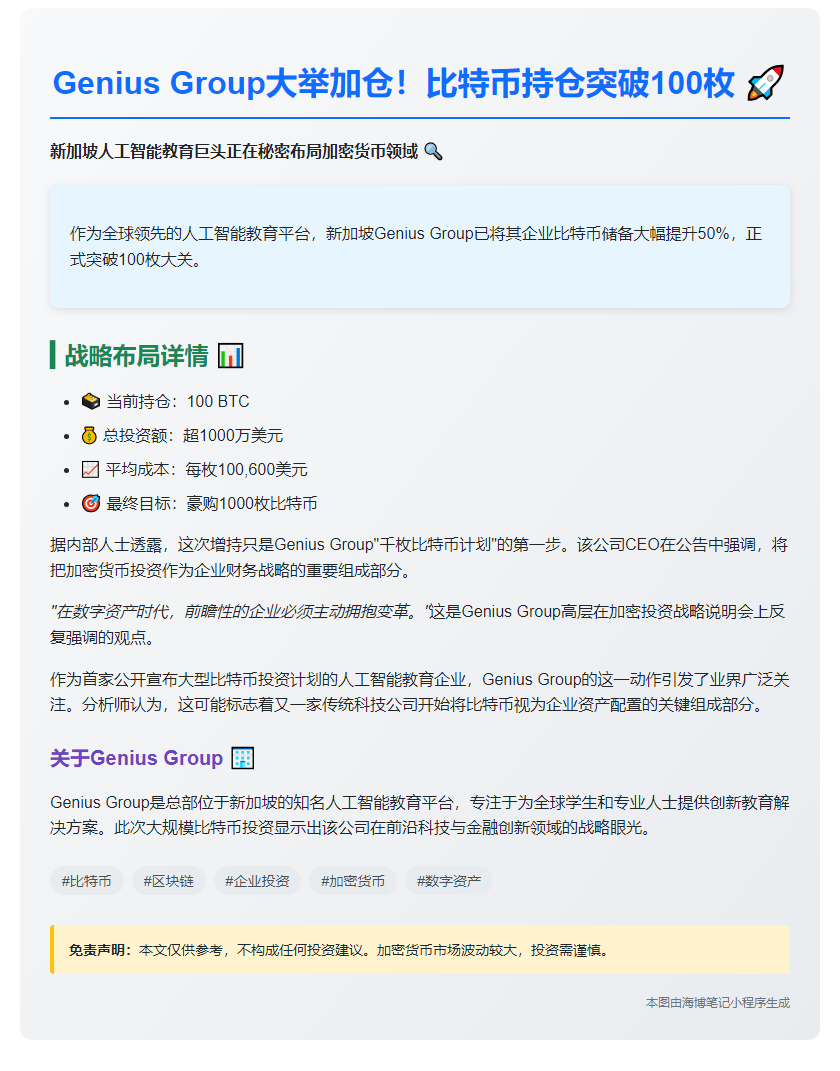840x1071 pixels.
Task: Click the paragraph starting 据内部人士透露
Action: tap(419, 557)
